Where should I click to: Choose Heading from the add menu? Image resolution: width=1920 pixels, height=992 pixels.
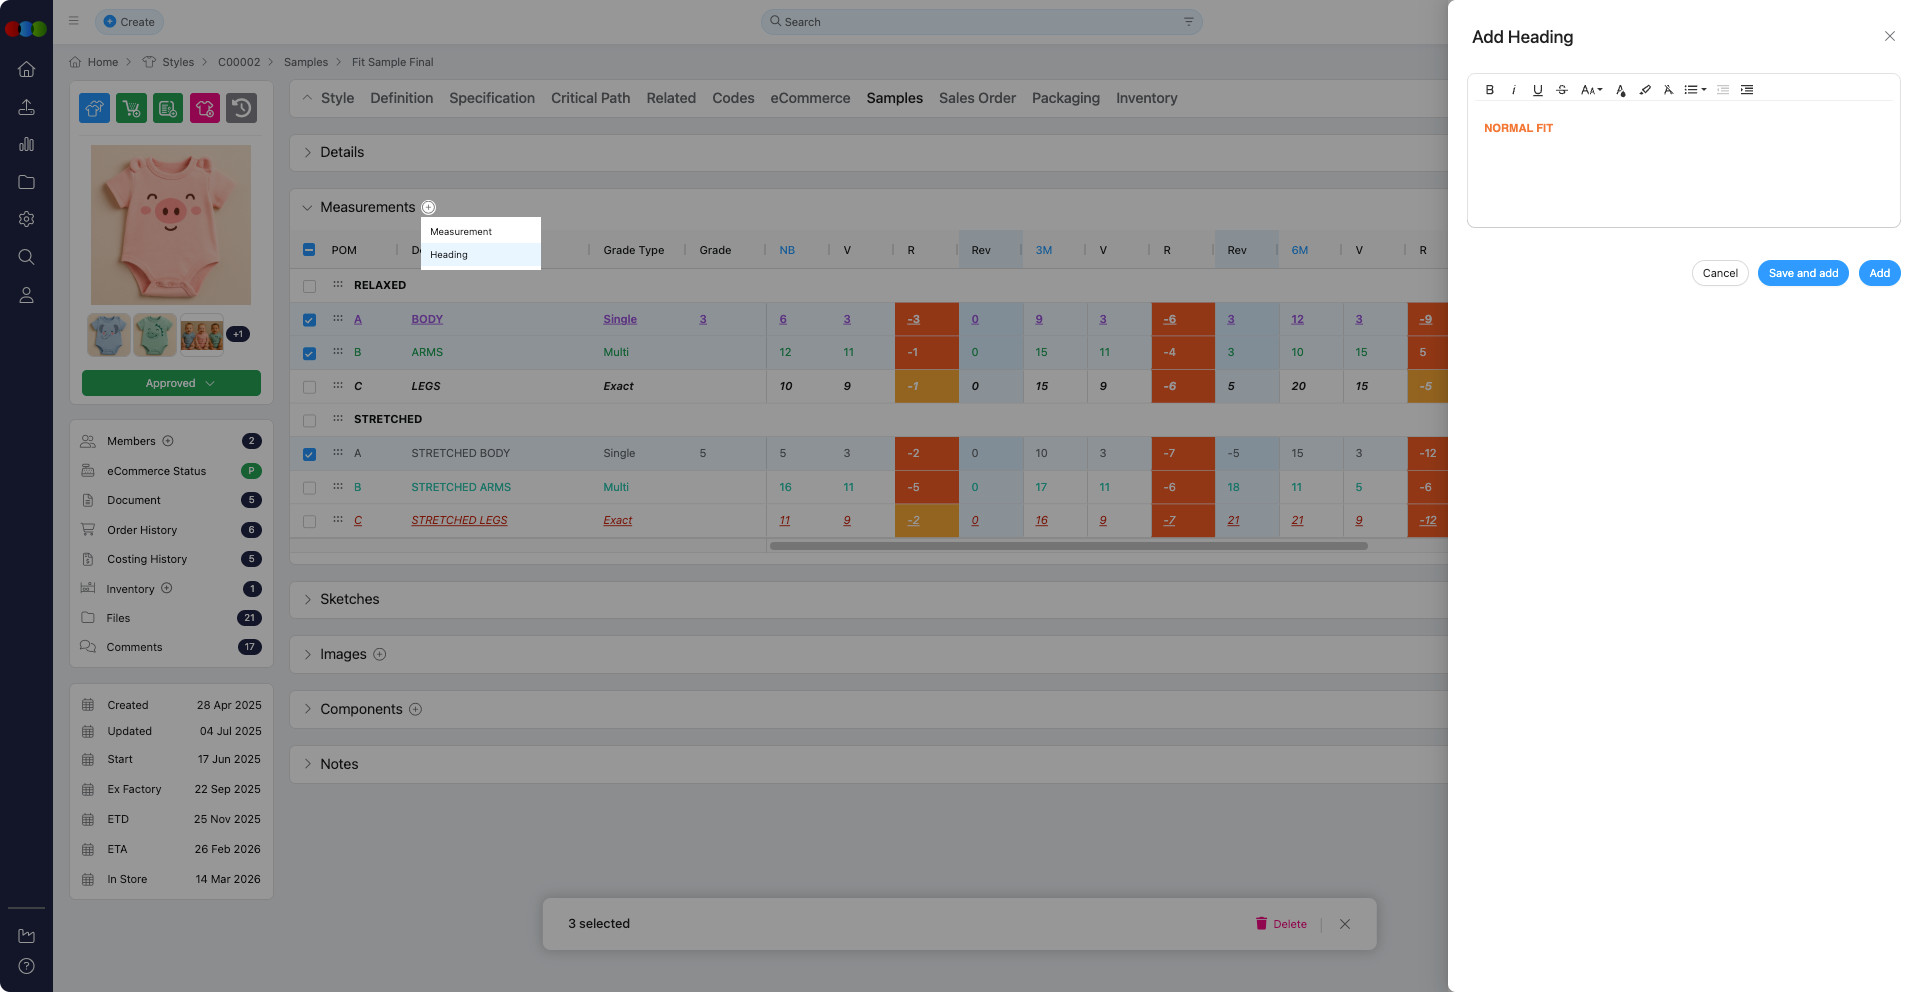click(449, 255)
